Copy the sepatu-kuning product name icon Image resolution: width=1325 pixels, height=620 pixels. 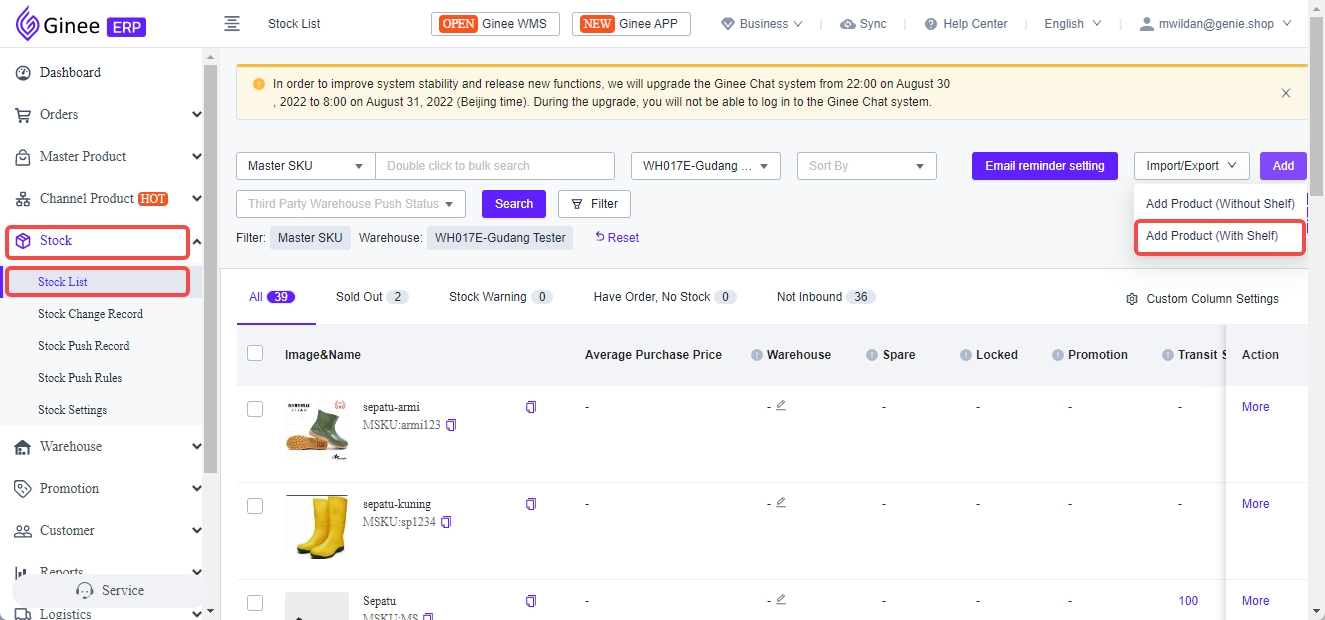pyautogui.click(x=531, y=504)
